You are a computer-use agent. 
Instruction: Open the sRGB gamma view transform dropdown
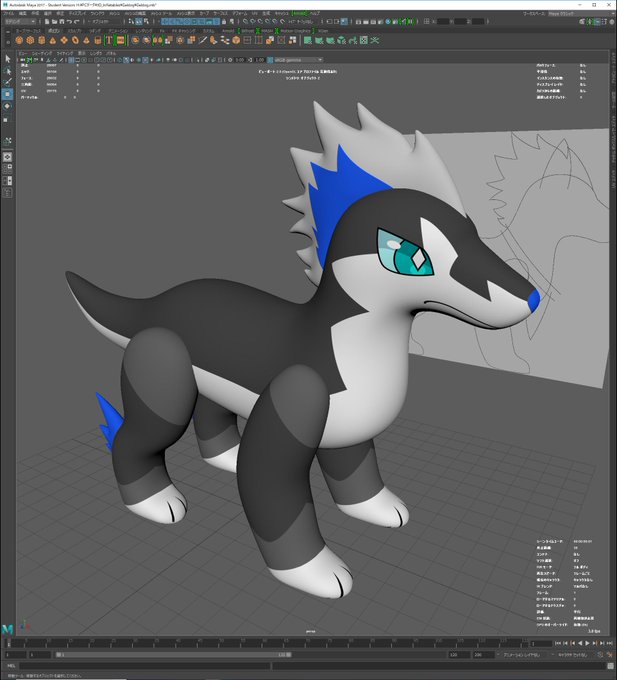(x=298, y=60)
